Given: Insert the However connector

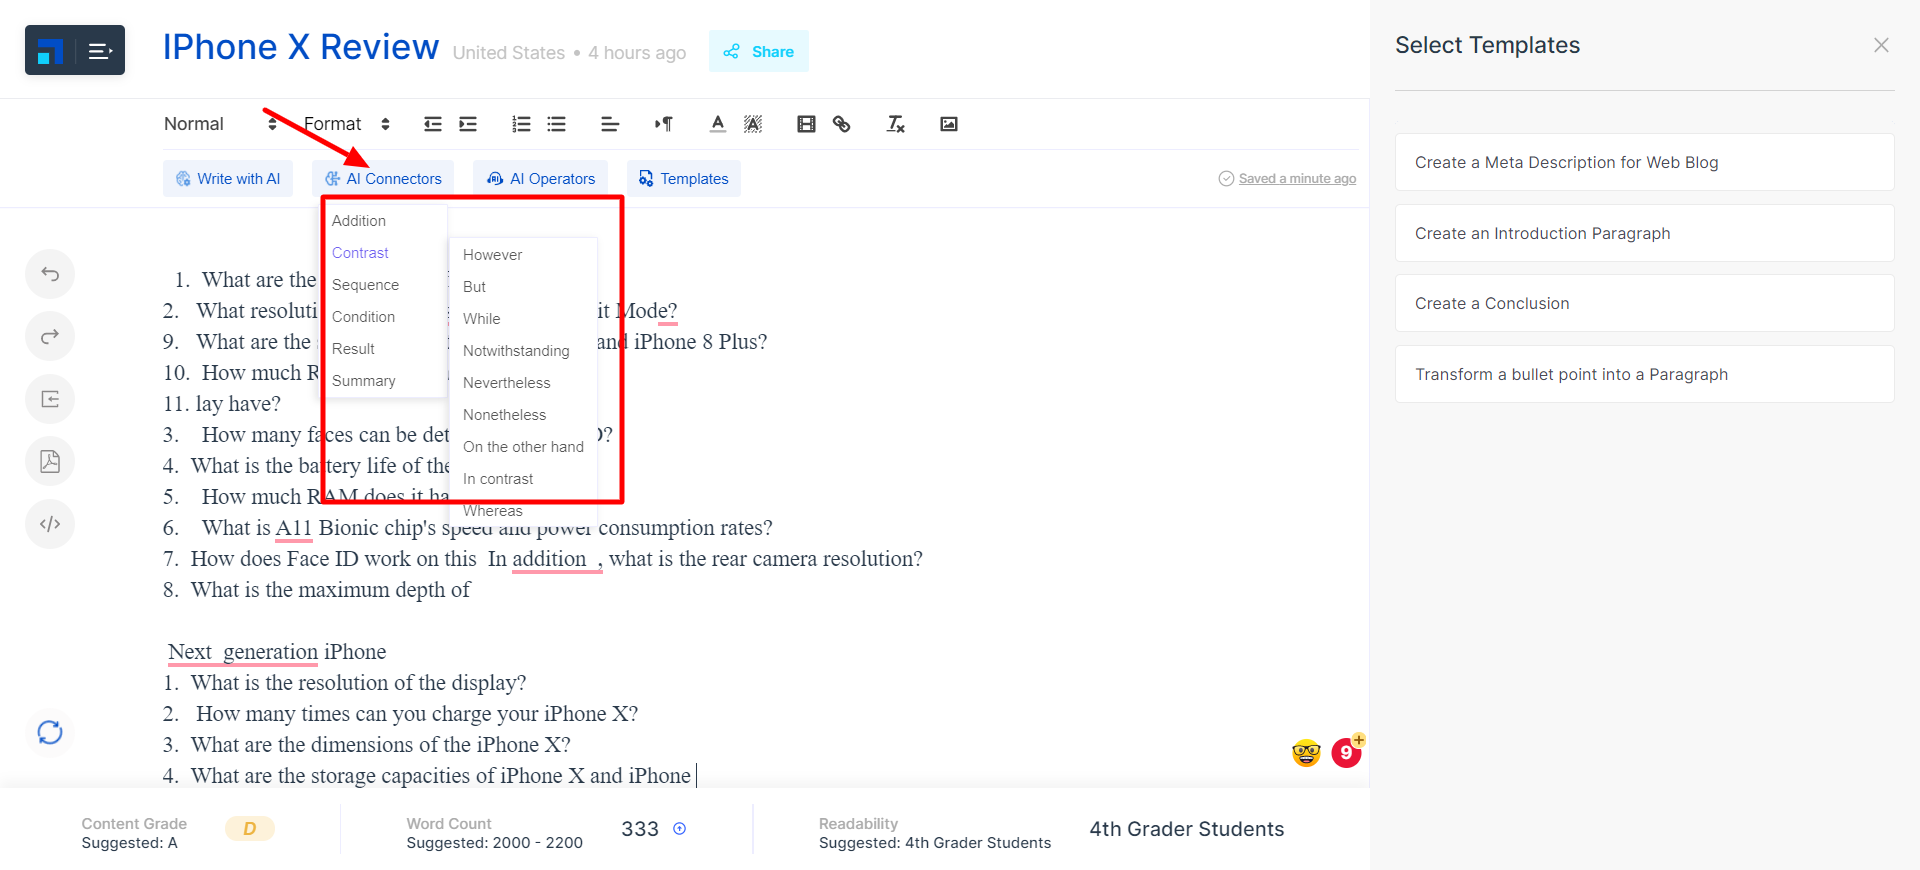Looking at the screenshot, I should pos(493,255).
